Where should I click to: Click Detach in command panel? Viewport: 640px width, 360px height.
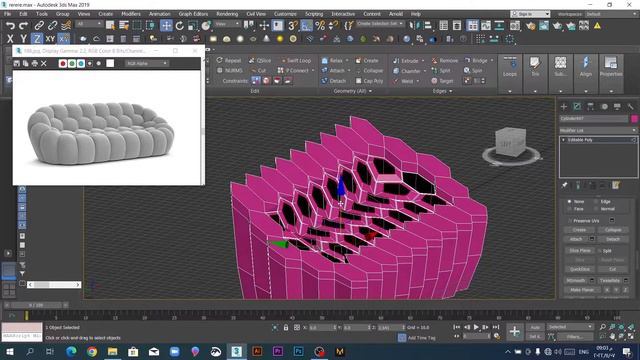613,239
